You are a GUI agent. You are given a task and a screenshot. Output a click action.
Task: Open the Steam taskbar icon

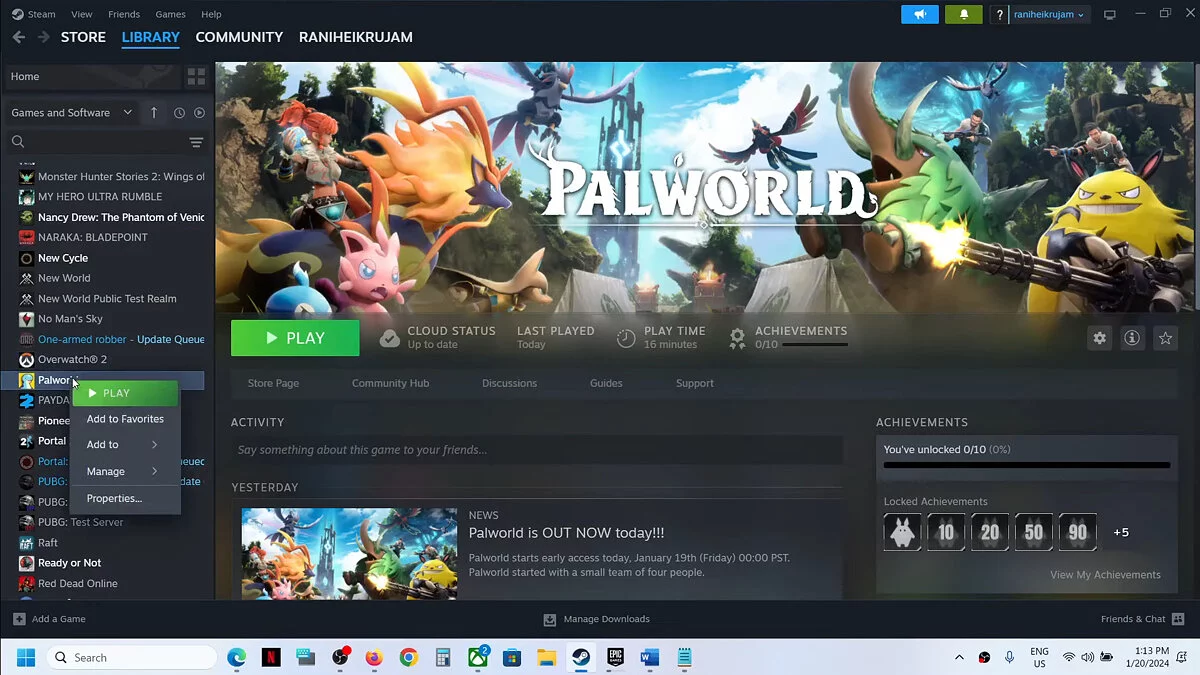coord(580,657)
